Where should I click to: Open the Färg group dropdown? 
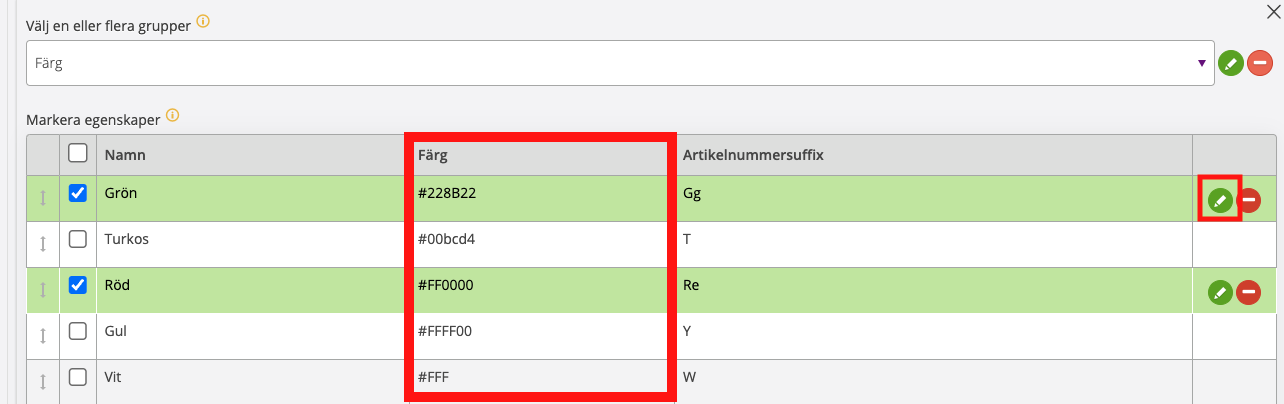pyautogui.click(x=620, y=63)
